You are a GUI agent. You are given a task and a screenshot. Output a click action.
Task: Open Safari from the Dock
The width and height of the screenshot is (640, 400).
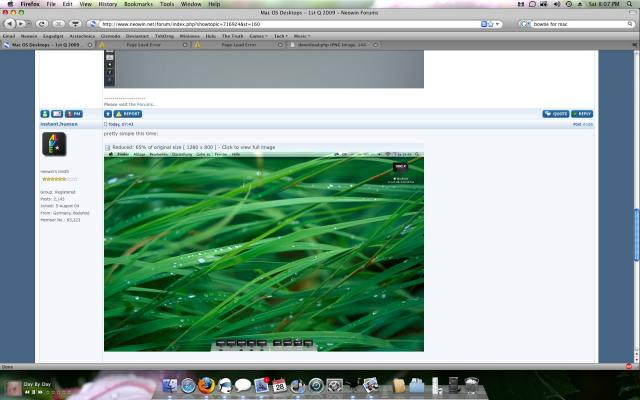(x=188, y=385)
